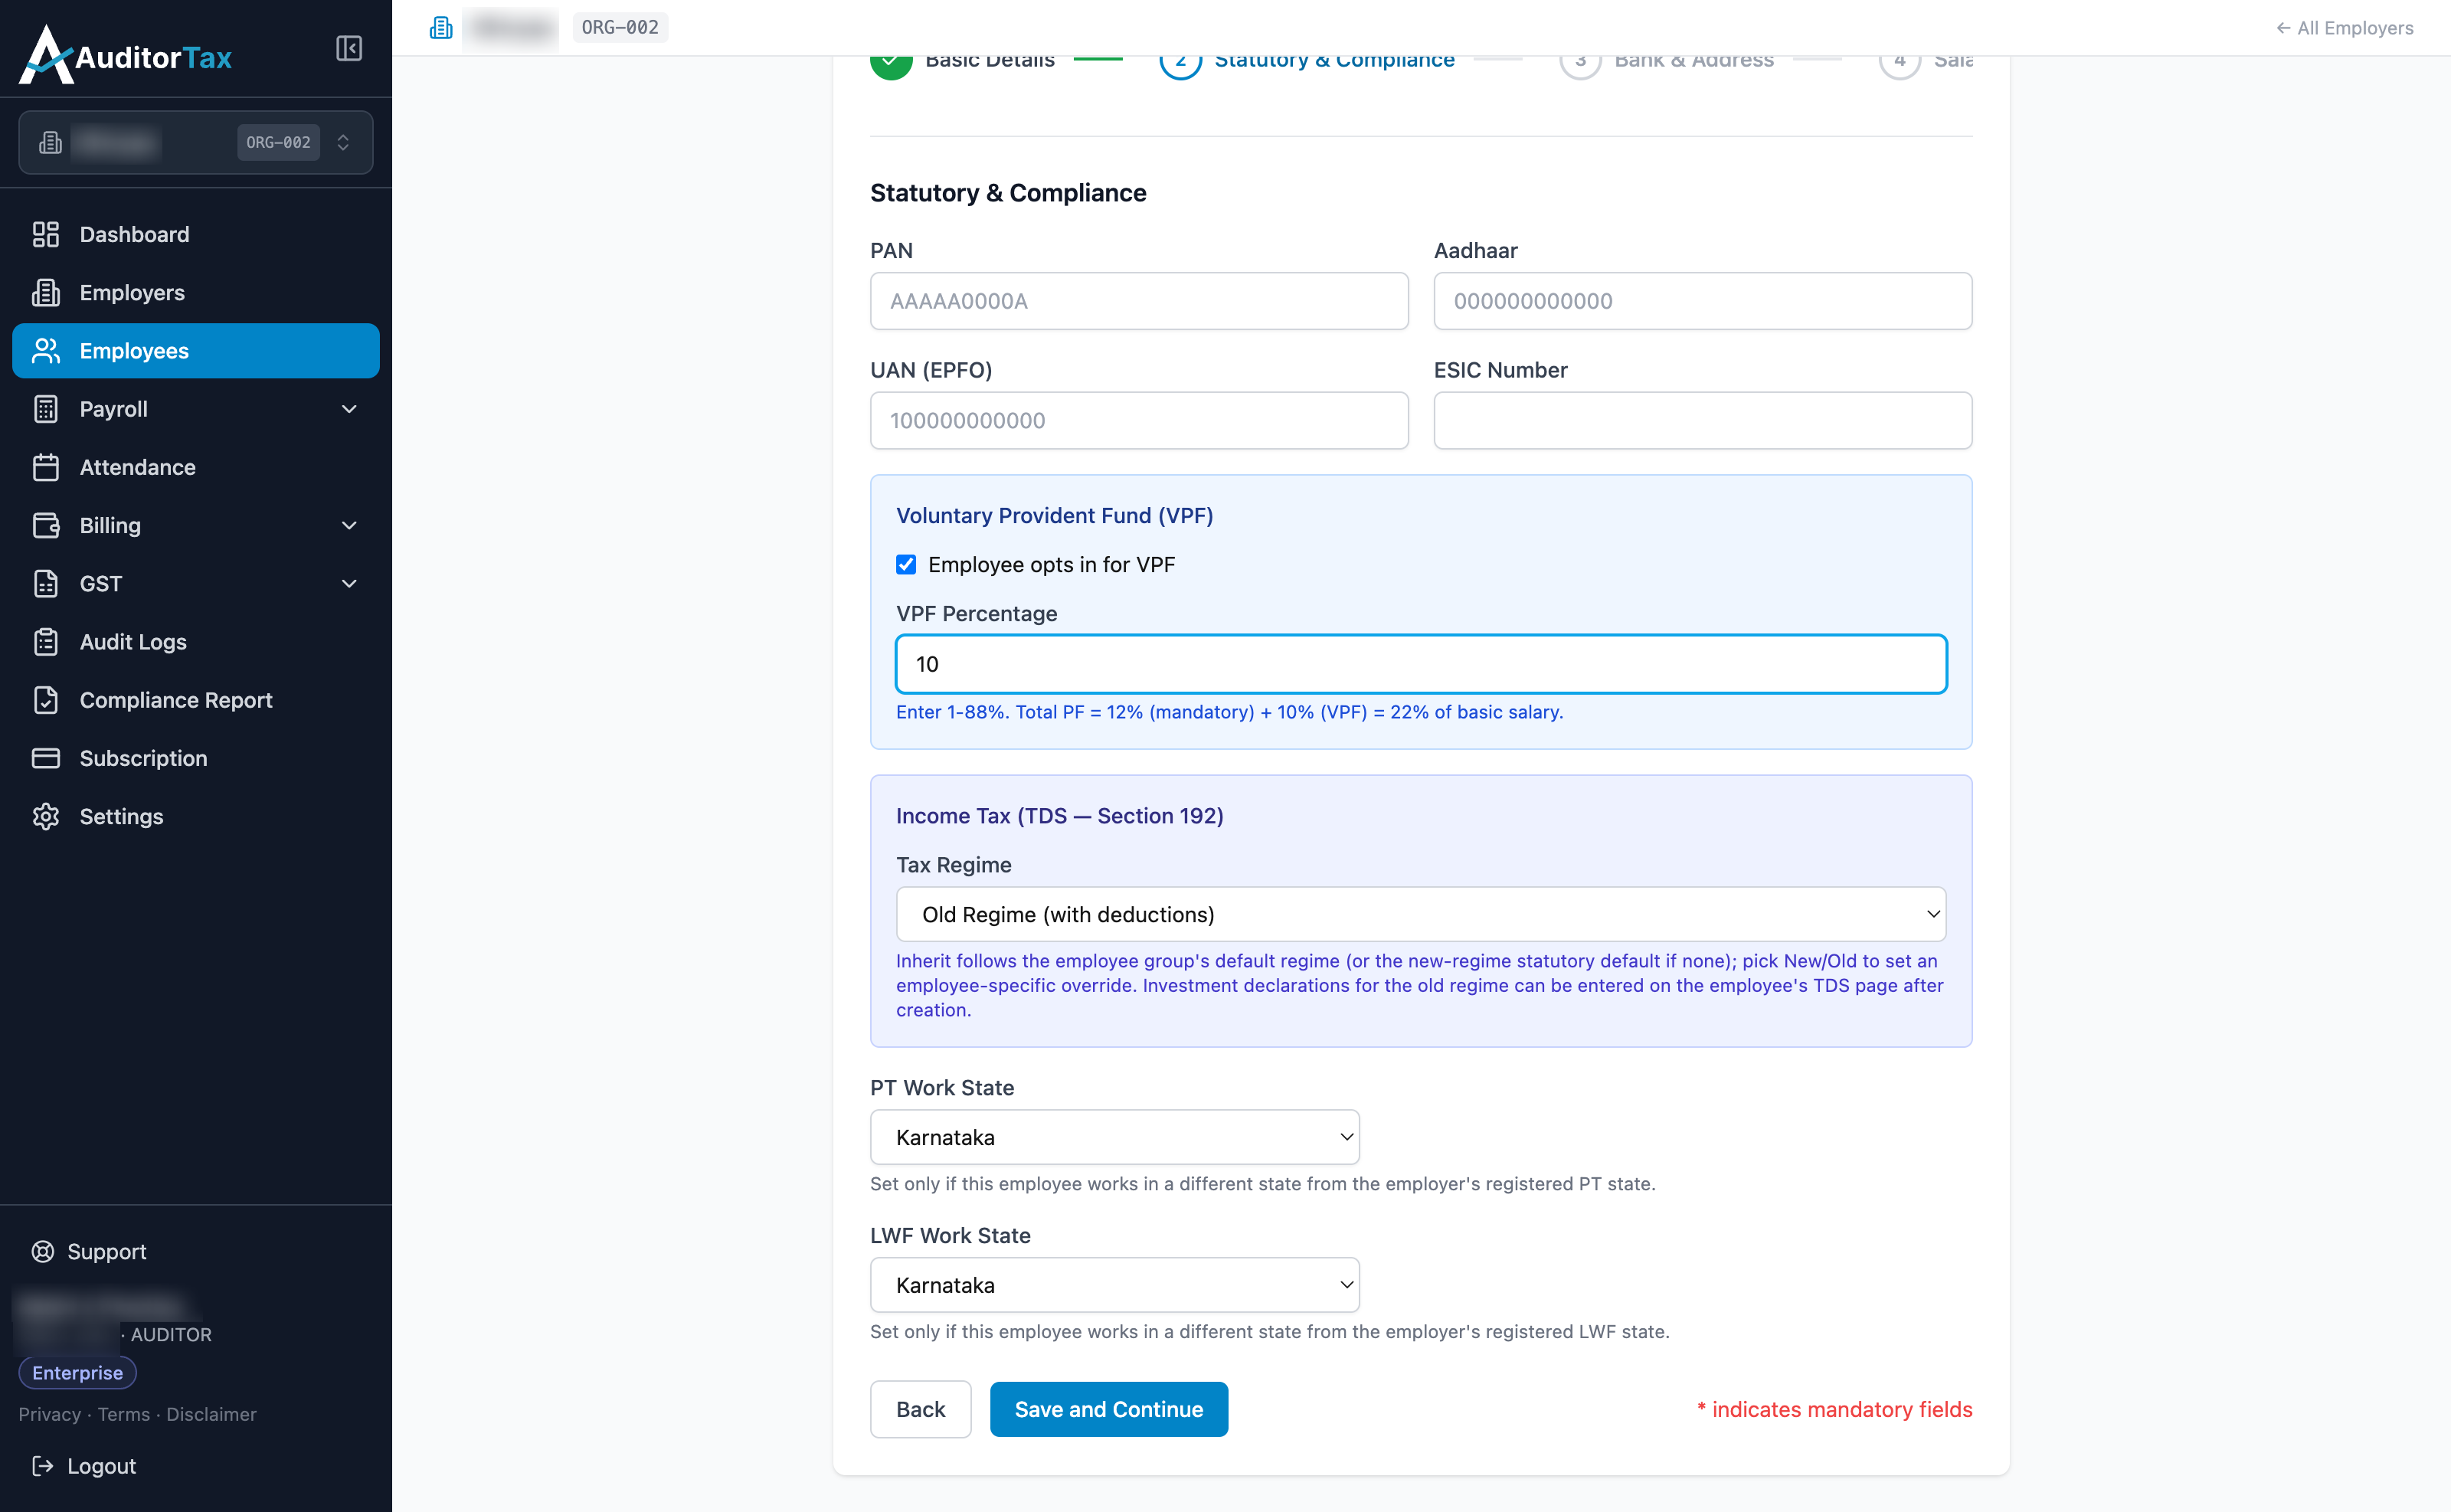Open the Disclaimer link
This screenshot has width=2451, height=1512.
pyautogui.click(x=211, y=1414)
